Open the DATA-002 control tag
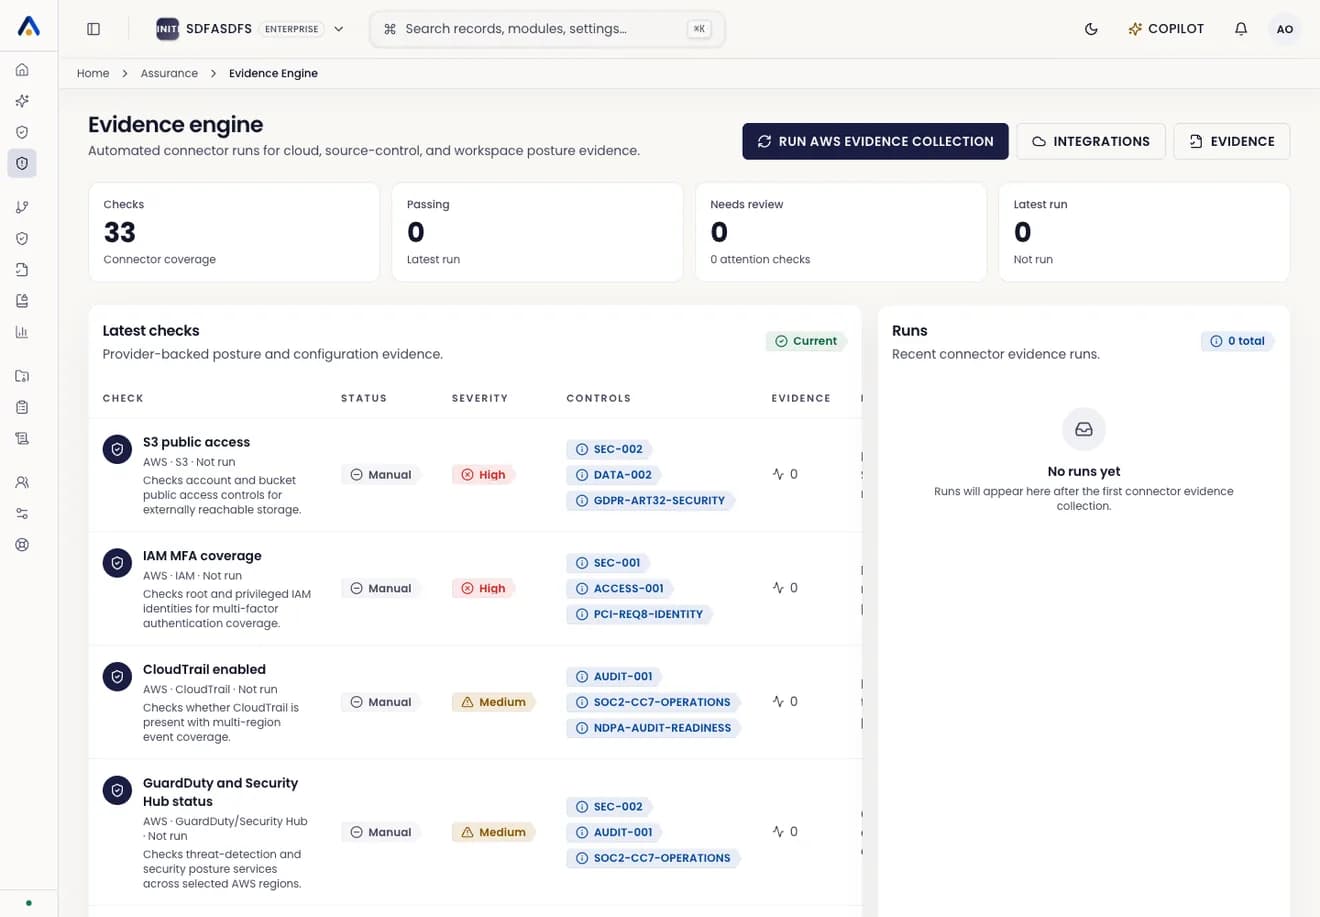Viewport: 1320px width, 917px height. pos(613,475)
